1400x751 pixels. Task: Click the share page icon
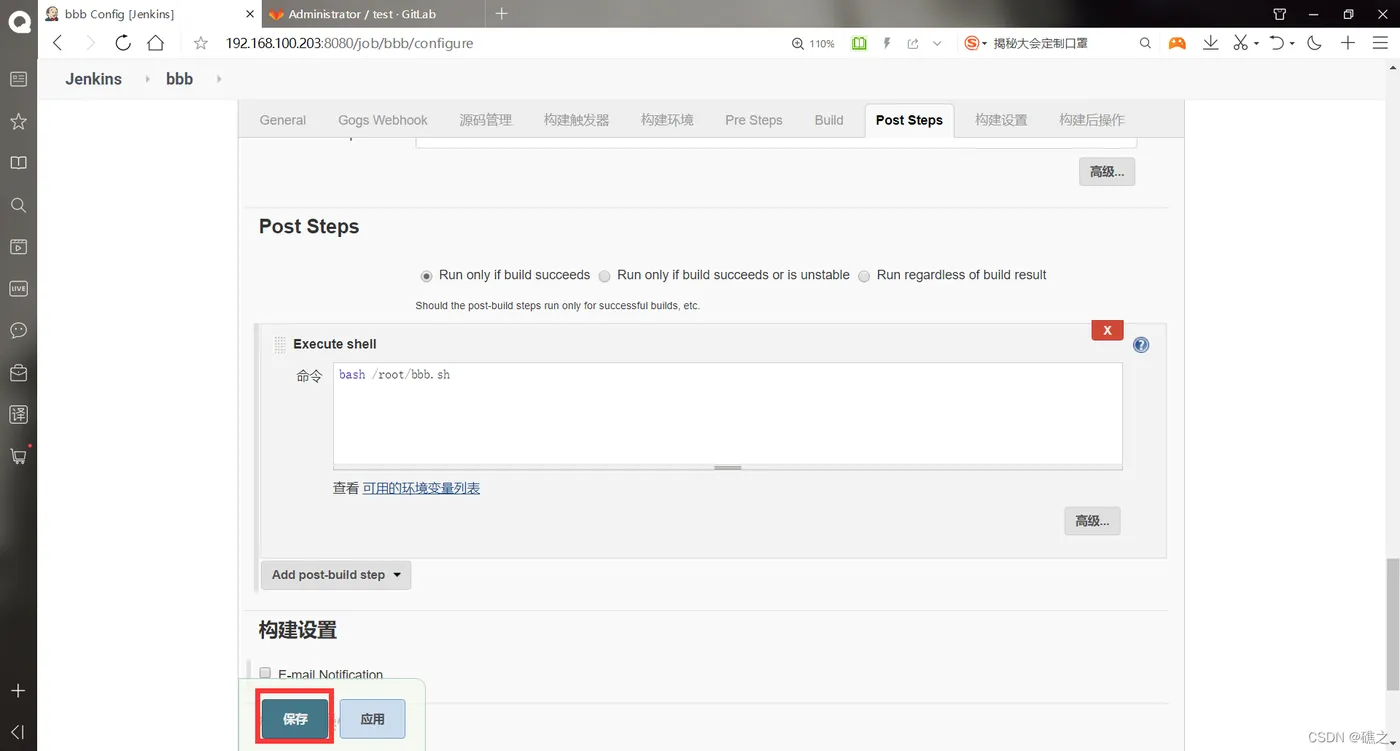[913, 43]
